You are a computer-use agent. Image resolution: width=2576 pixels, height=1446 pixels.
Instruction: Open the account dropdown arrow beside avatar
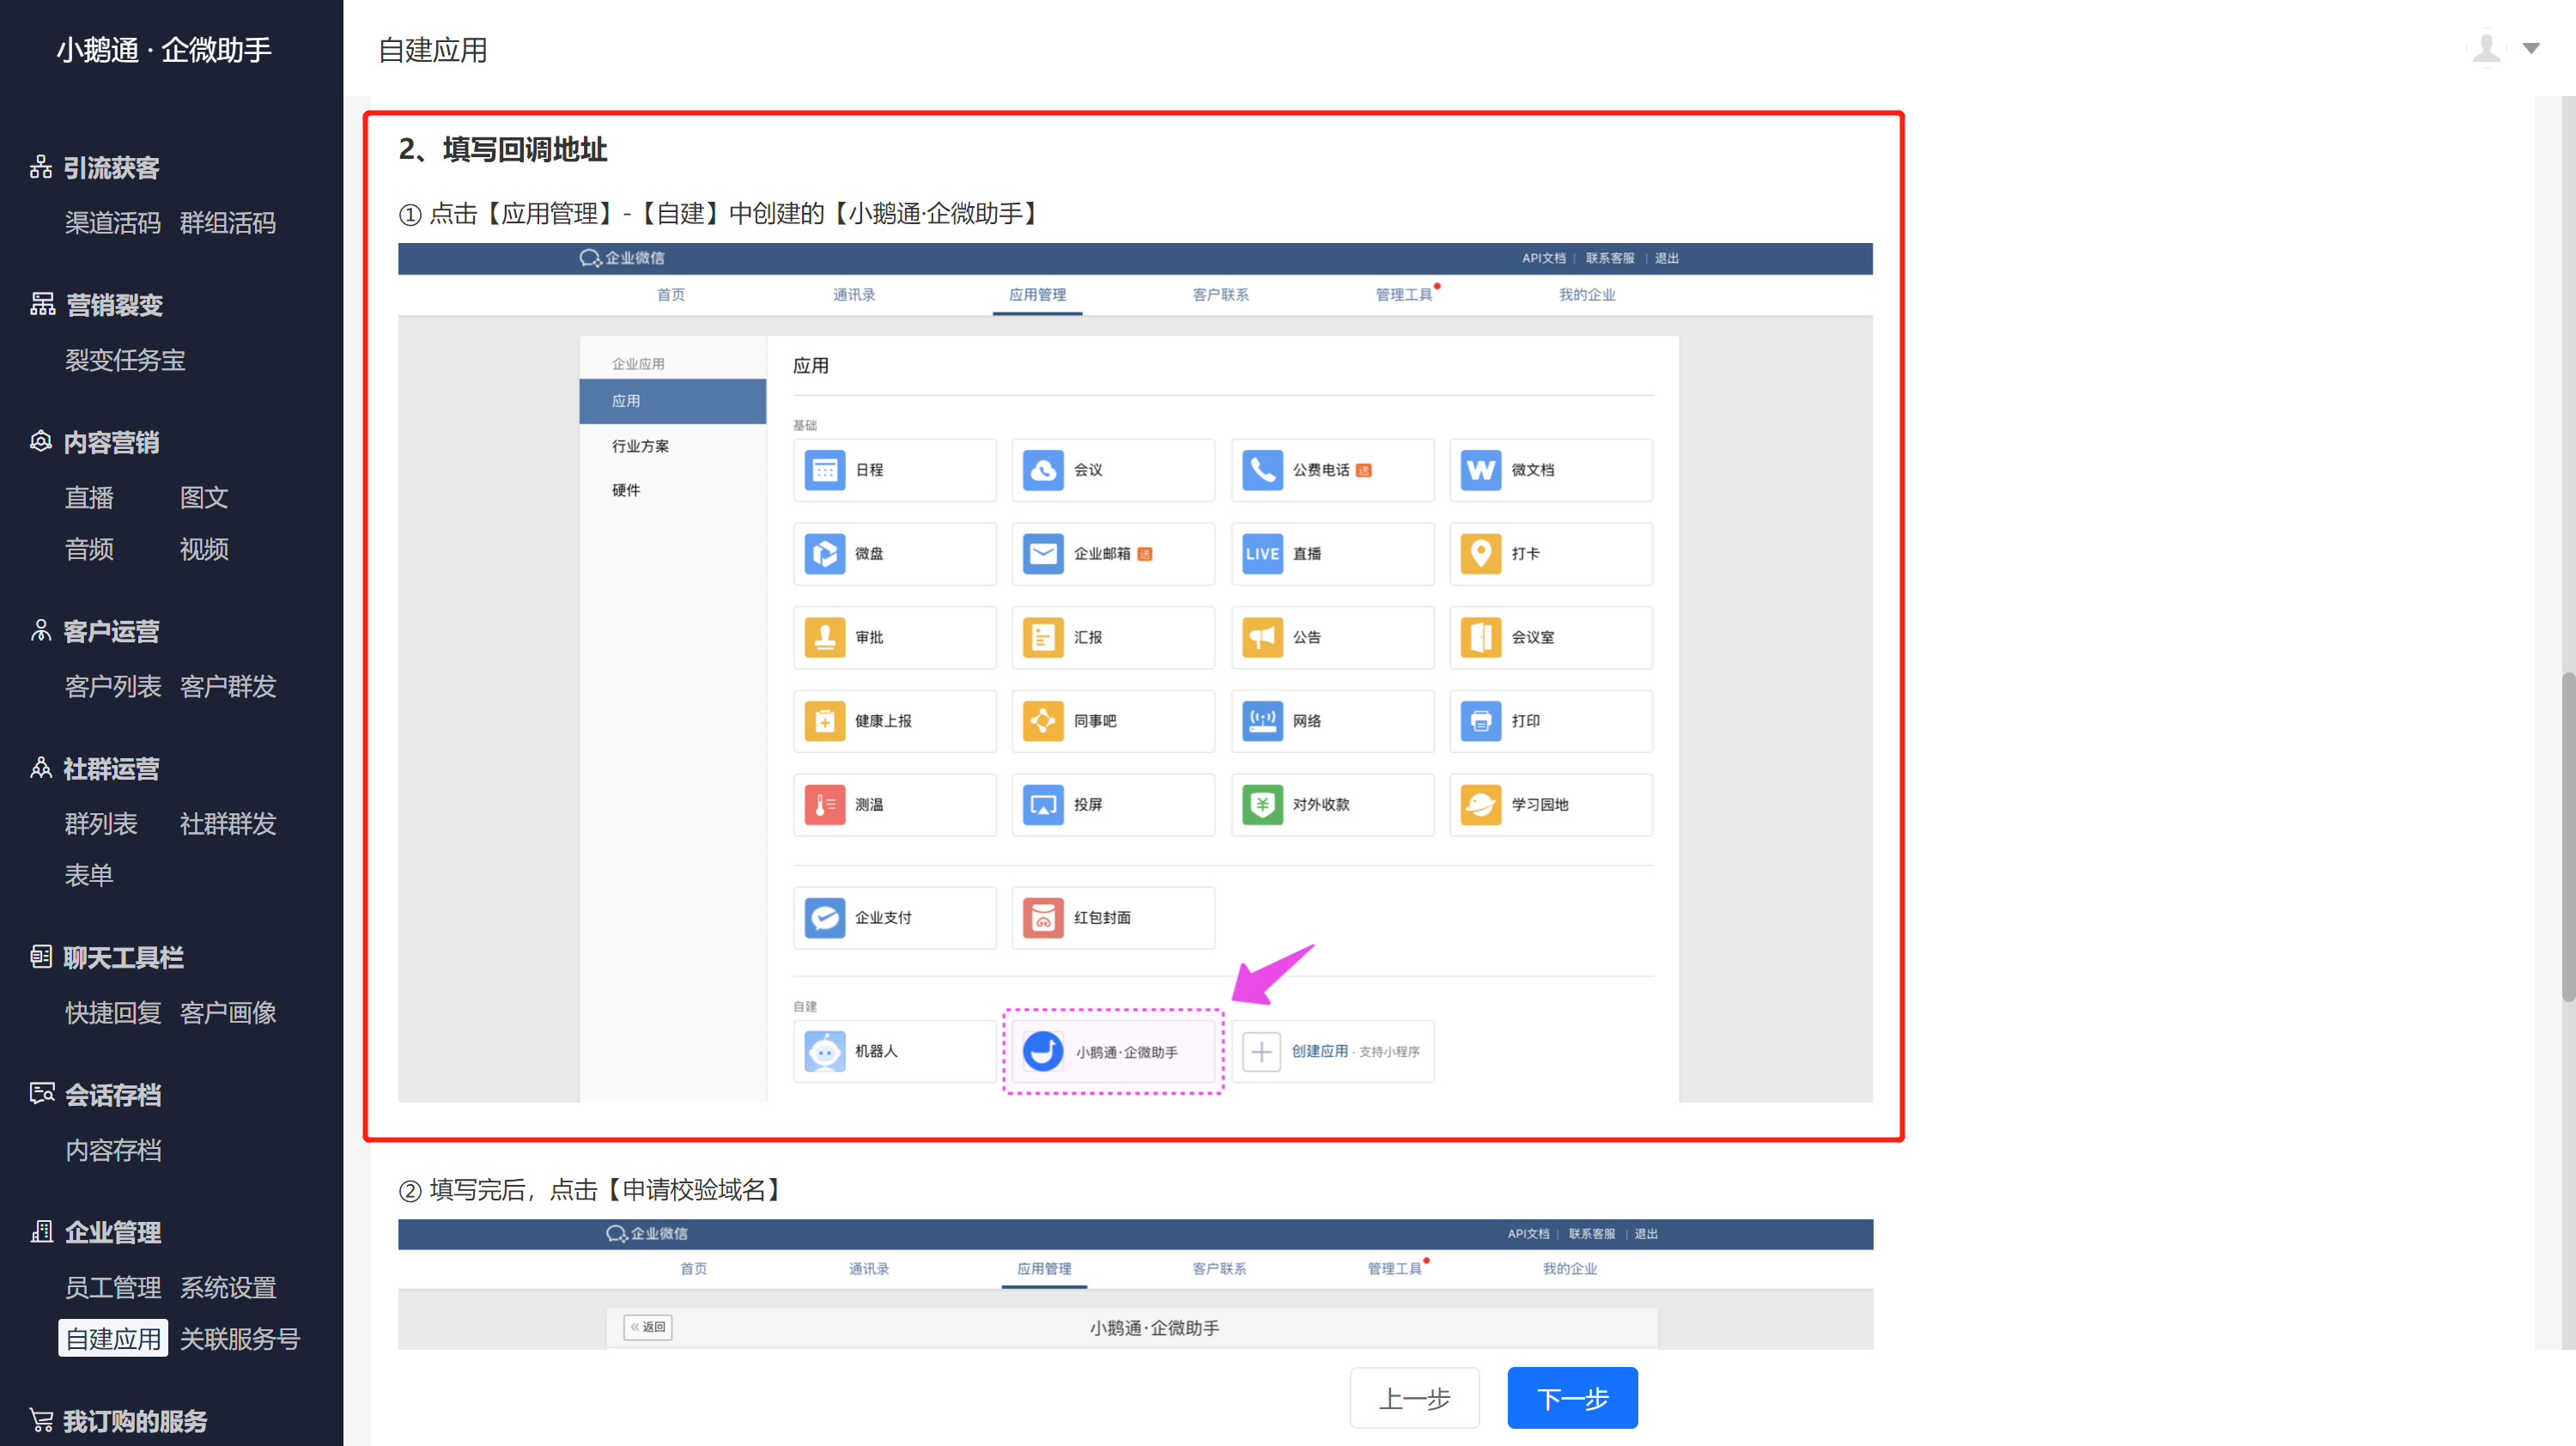pos(2531,48)
